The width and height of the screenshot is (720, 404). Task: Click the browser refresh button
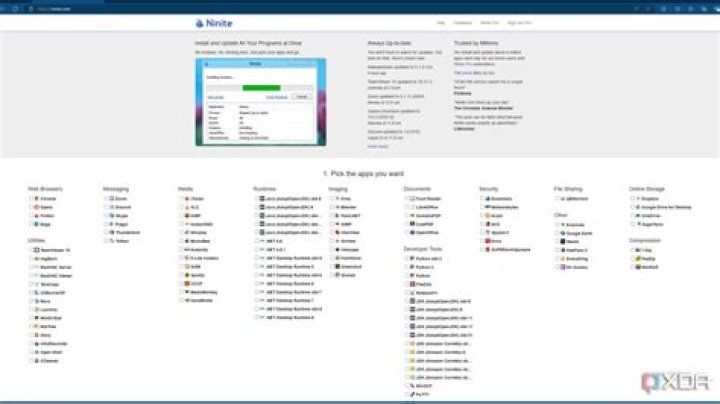click(x=15, y=9)
